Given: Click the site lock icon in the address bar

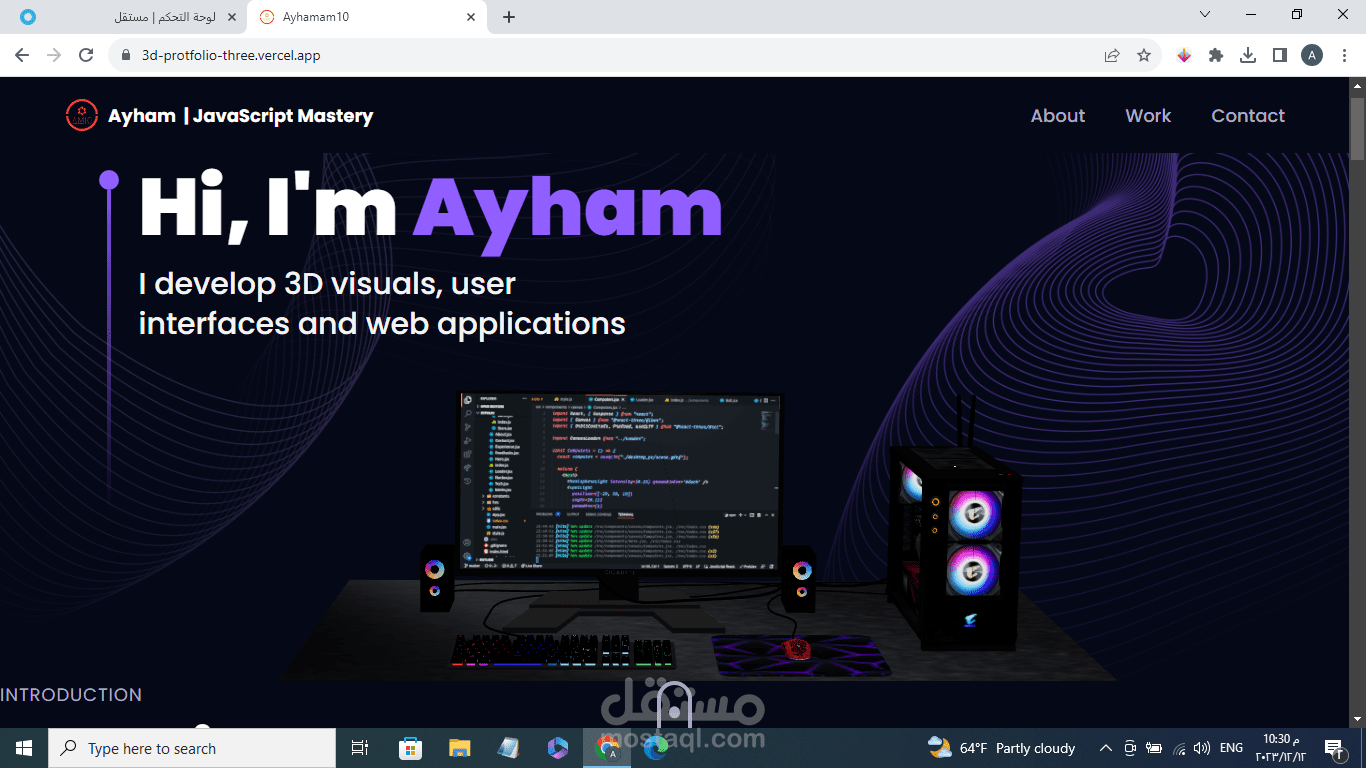Looking at the screenshot, I should coord(126,56).
